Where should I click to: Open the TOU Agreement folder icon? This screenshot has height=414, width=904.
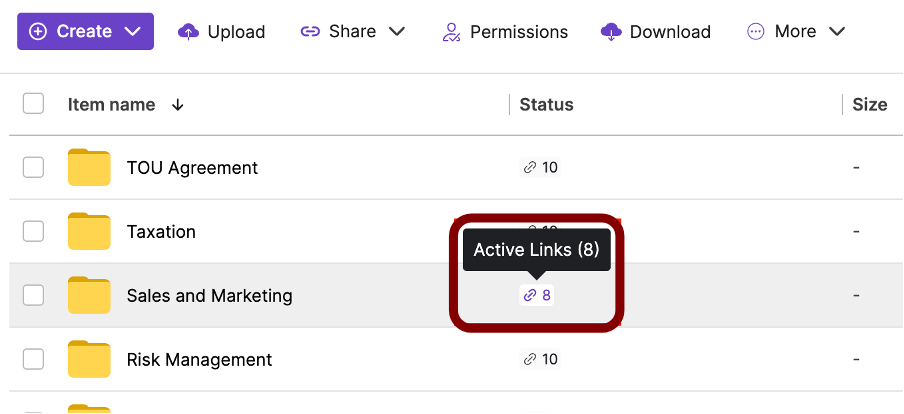click(89, 167)
